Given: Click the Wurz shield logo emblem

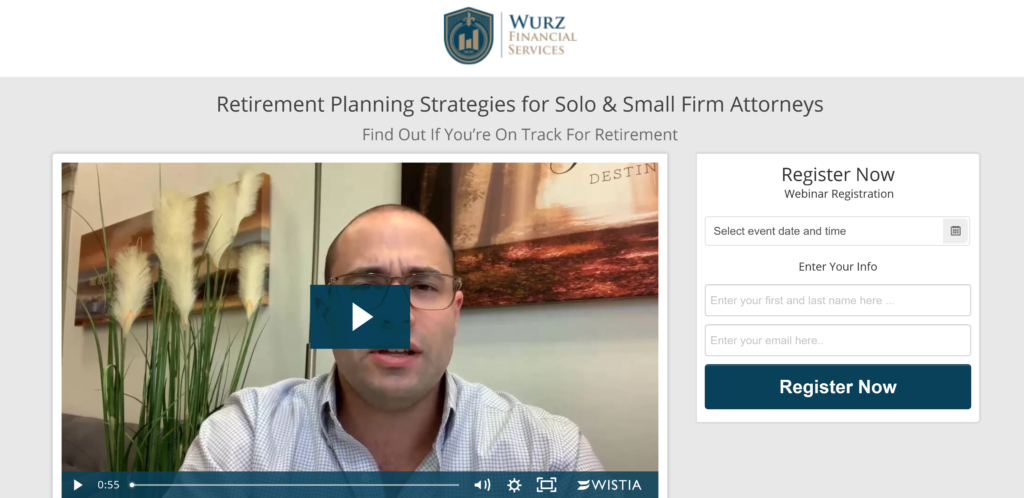Looking at the screenshot, I should pyautogui.click(x=468, y=36).
